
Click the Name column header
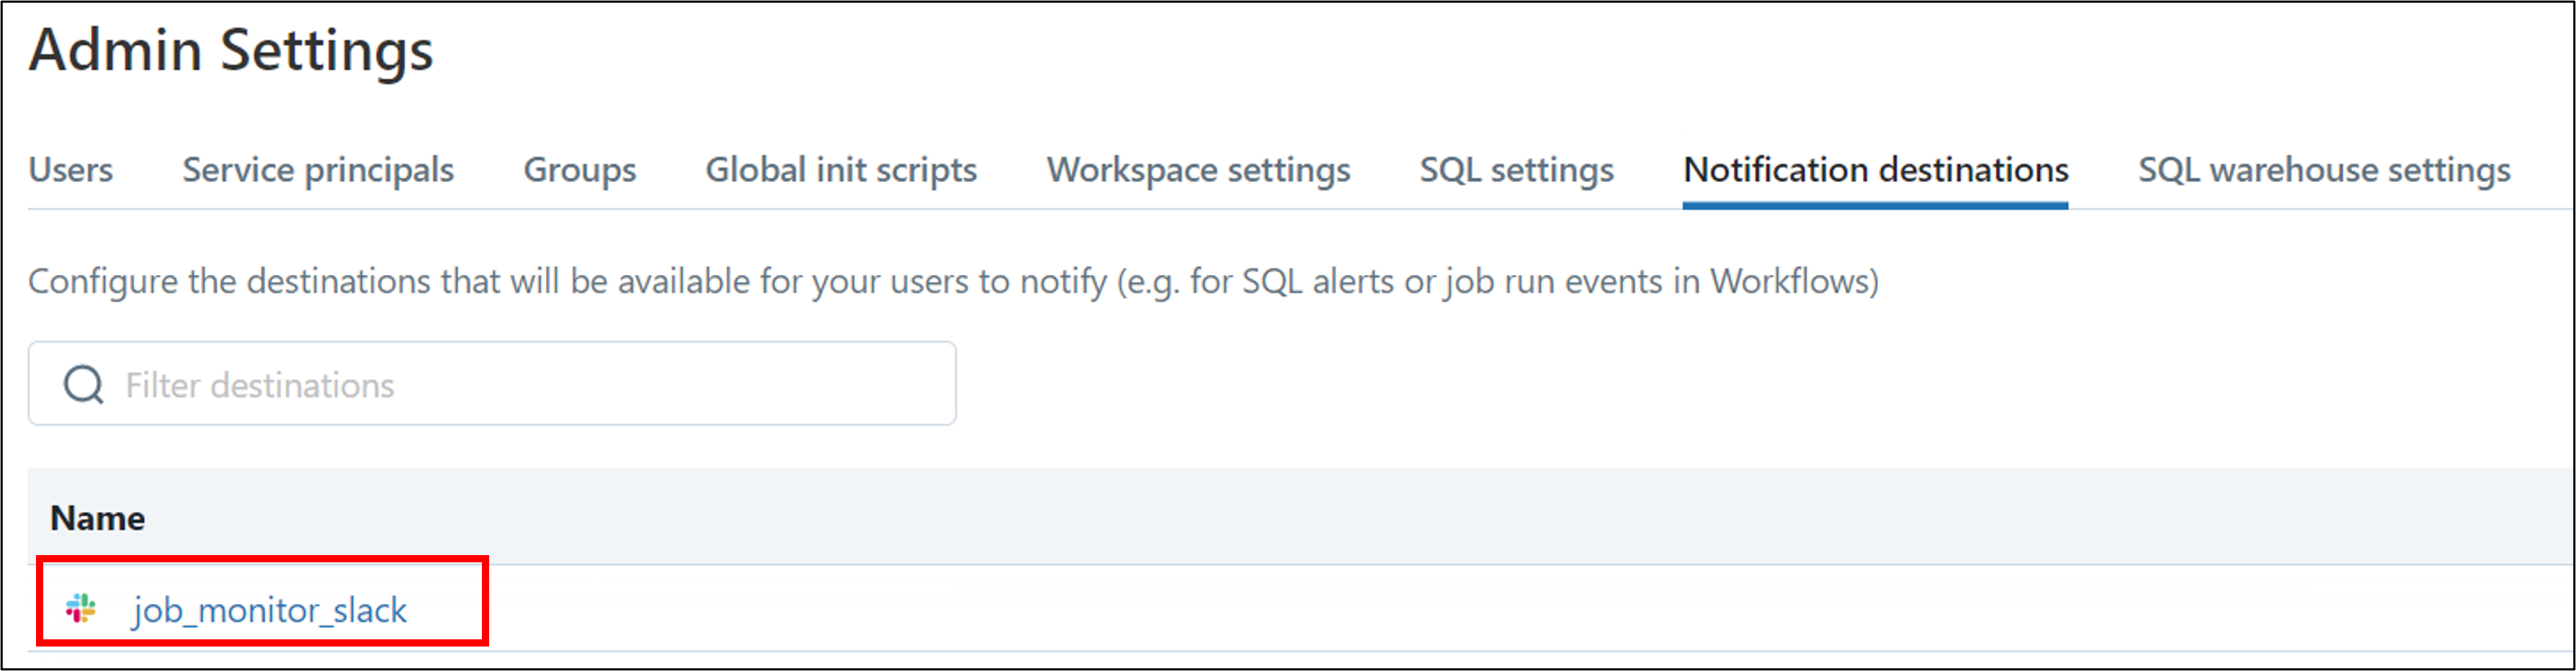[x=97, y=518]
